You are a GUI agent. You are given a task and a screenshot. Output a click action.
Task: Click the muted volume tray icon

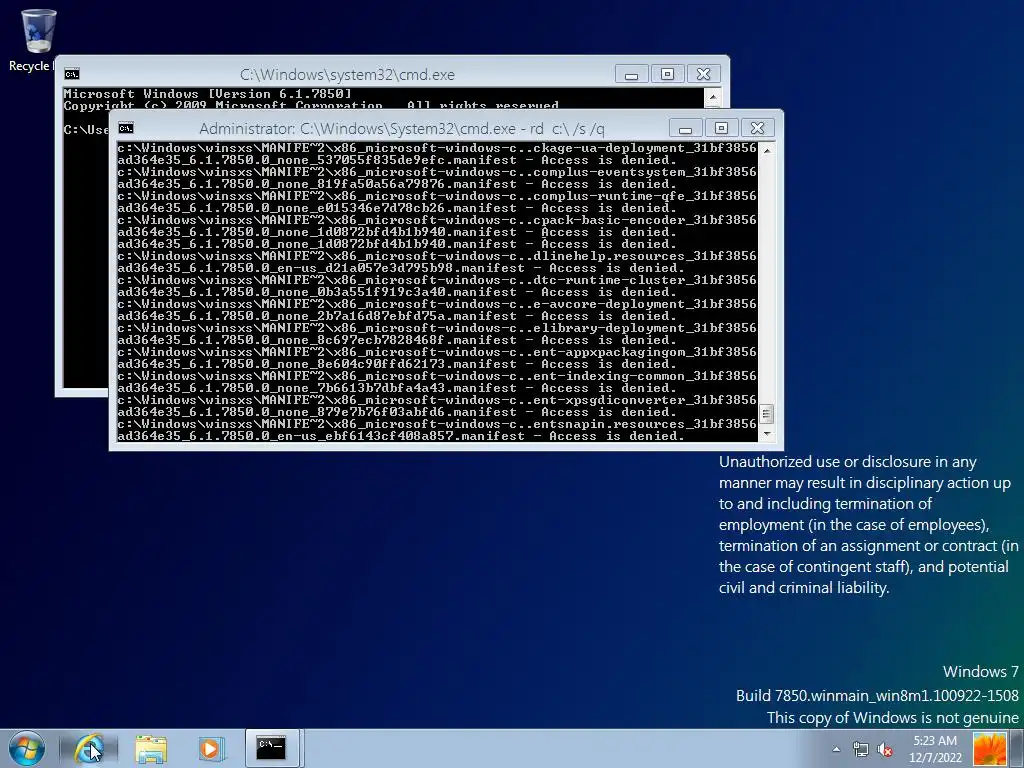(885, 749)
